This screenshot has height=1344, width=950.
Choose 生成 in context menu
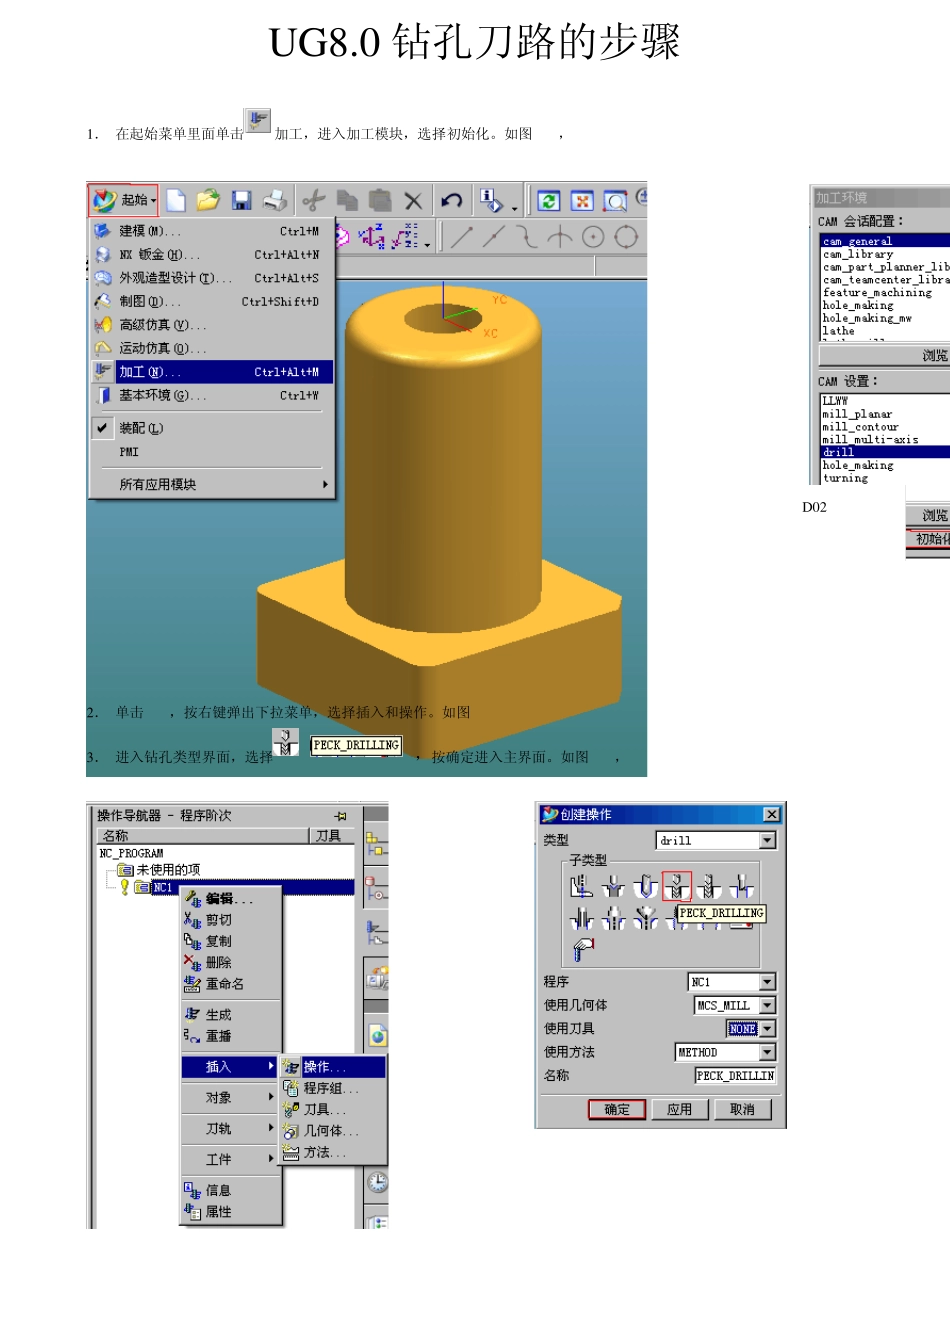click(x=232, y=1015)
